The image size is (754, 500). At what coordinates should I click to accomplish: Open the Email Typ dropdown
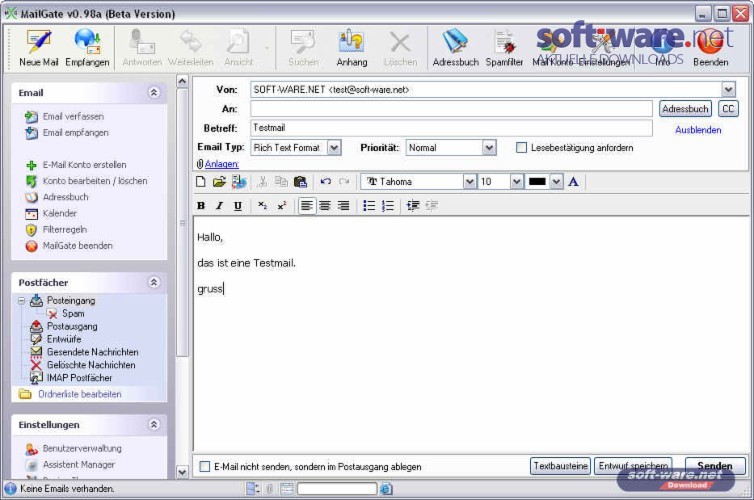pyautogui.click(x=335, y=148)
